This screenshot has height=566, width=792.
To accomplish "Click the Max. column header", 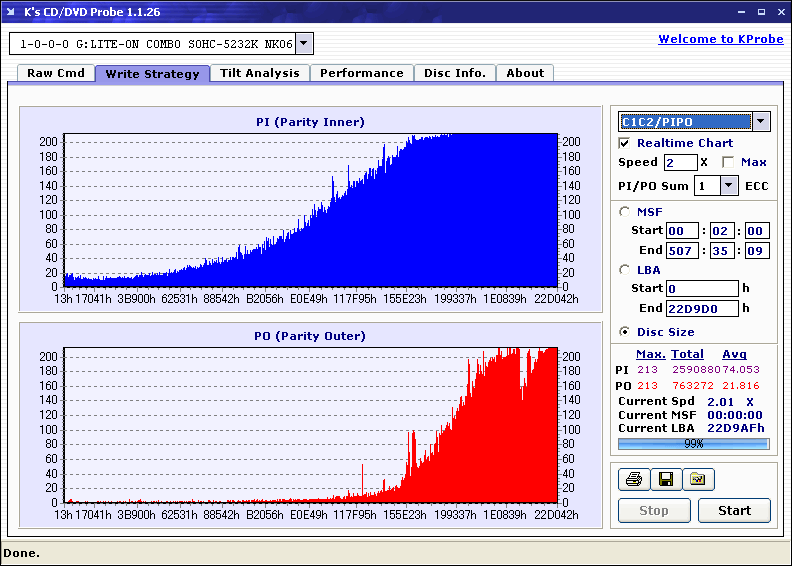I will [651, 354].
